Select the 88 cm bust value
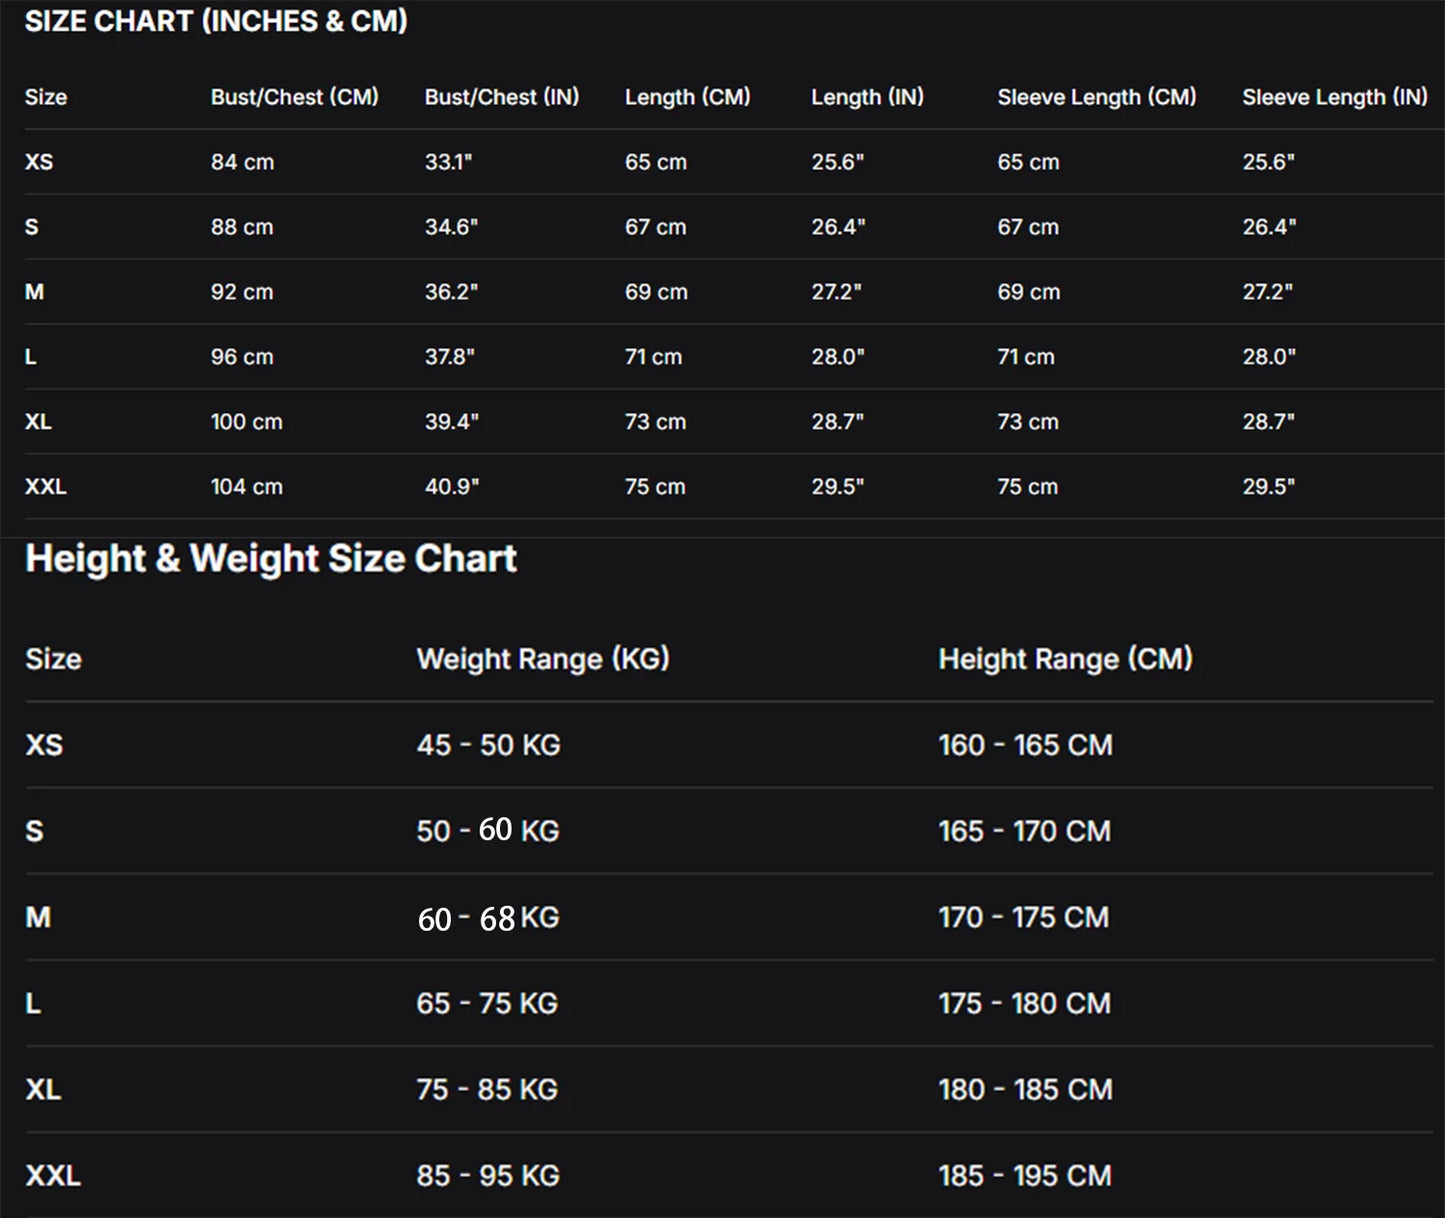1445x1218 pixels. tap(242, 227)
